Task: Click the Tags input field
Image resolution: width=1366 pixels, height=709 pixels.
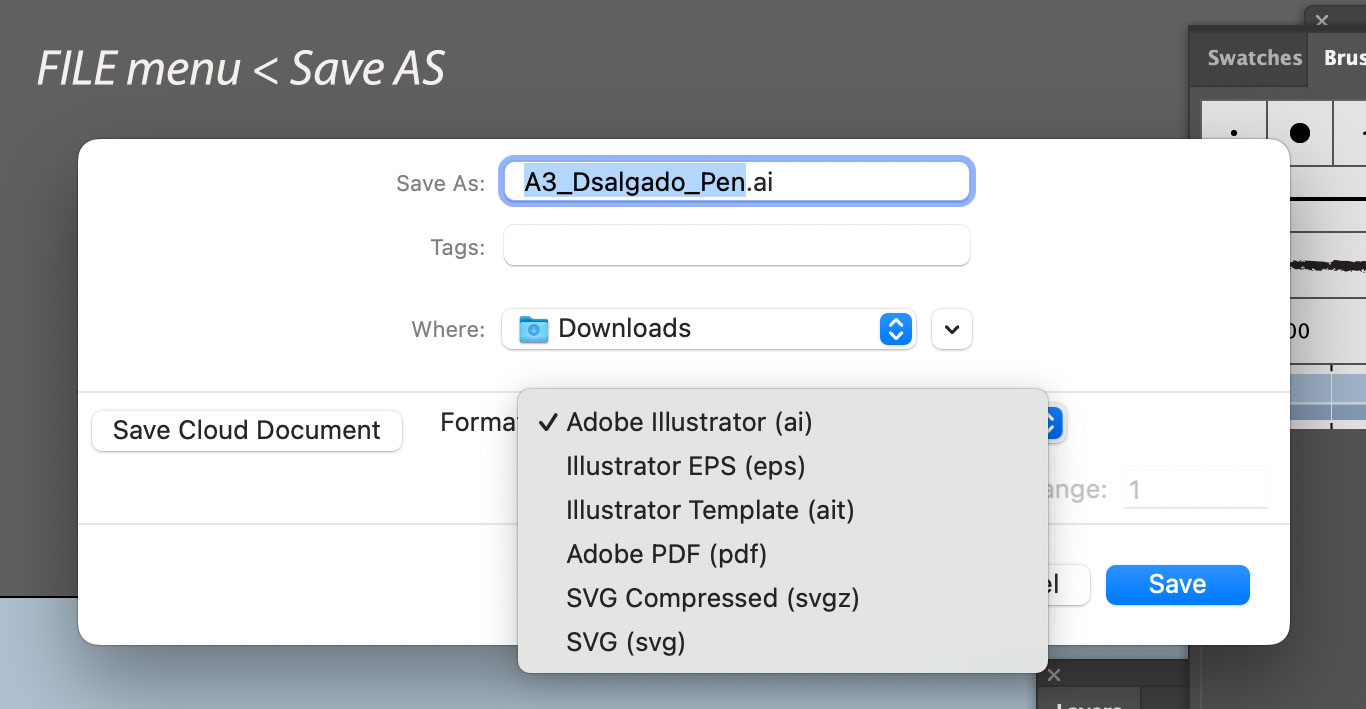Action: tap(735, 246)
